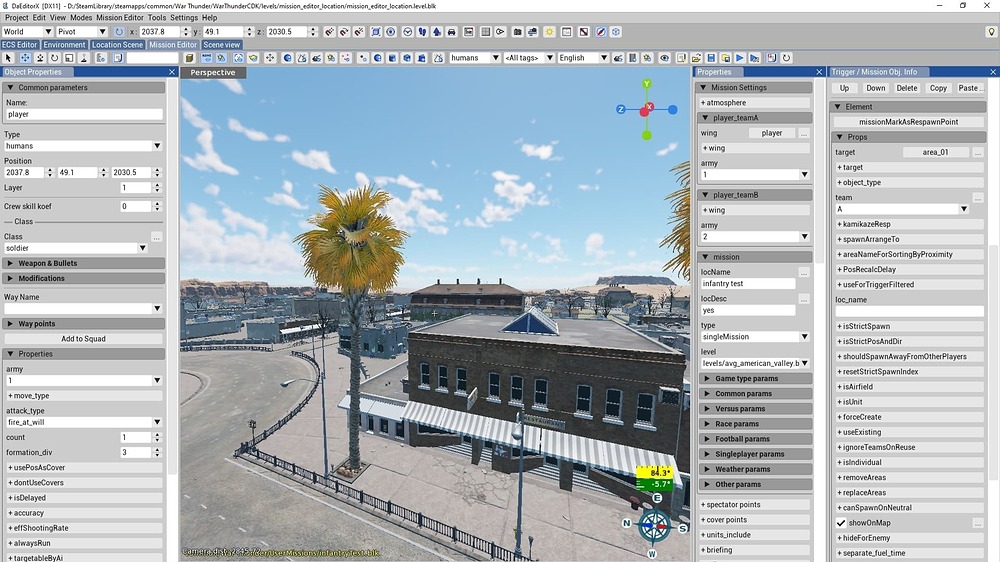Click the second magnet snap icon
Image resolution: width=1000 pixels, height=562 pixels.
pos(344,32)
